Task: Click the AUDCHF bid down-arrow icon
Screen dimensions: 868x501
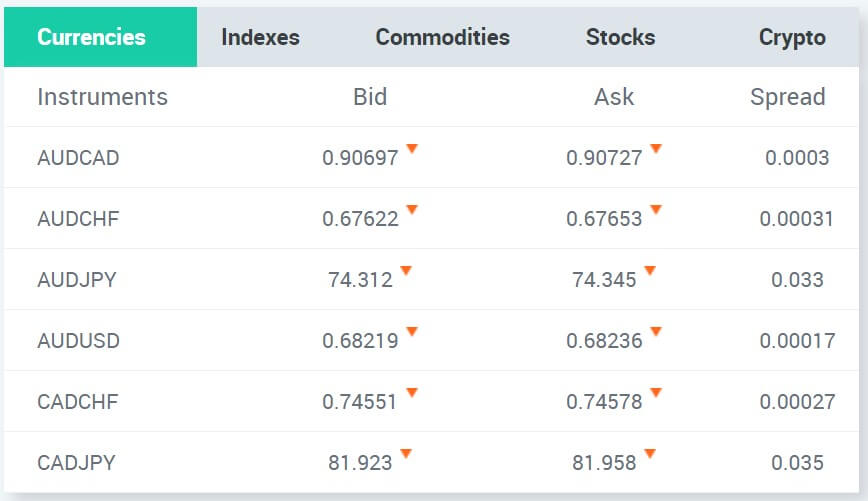Action: pyautogui.click(x=412, y=209)
